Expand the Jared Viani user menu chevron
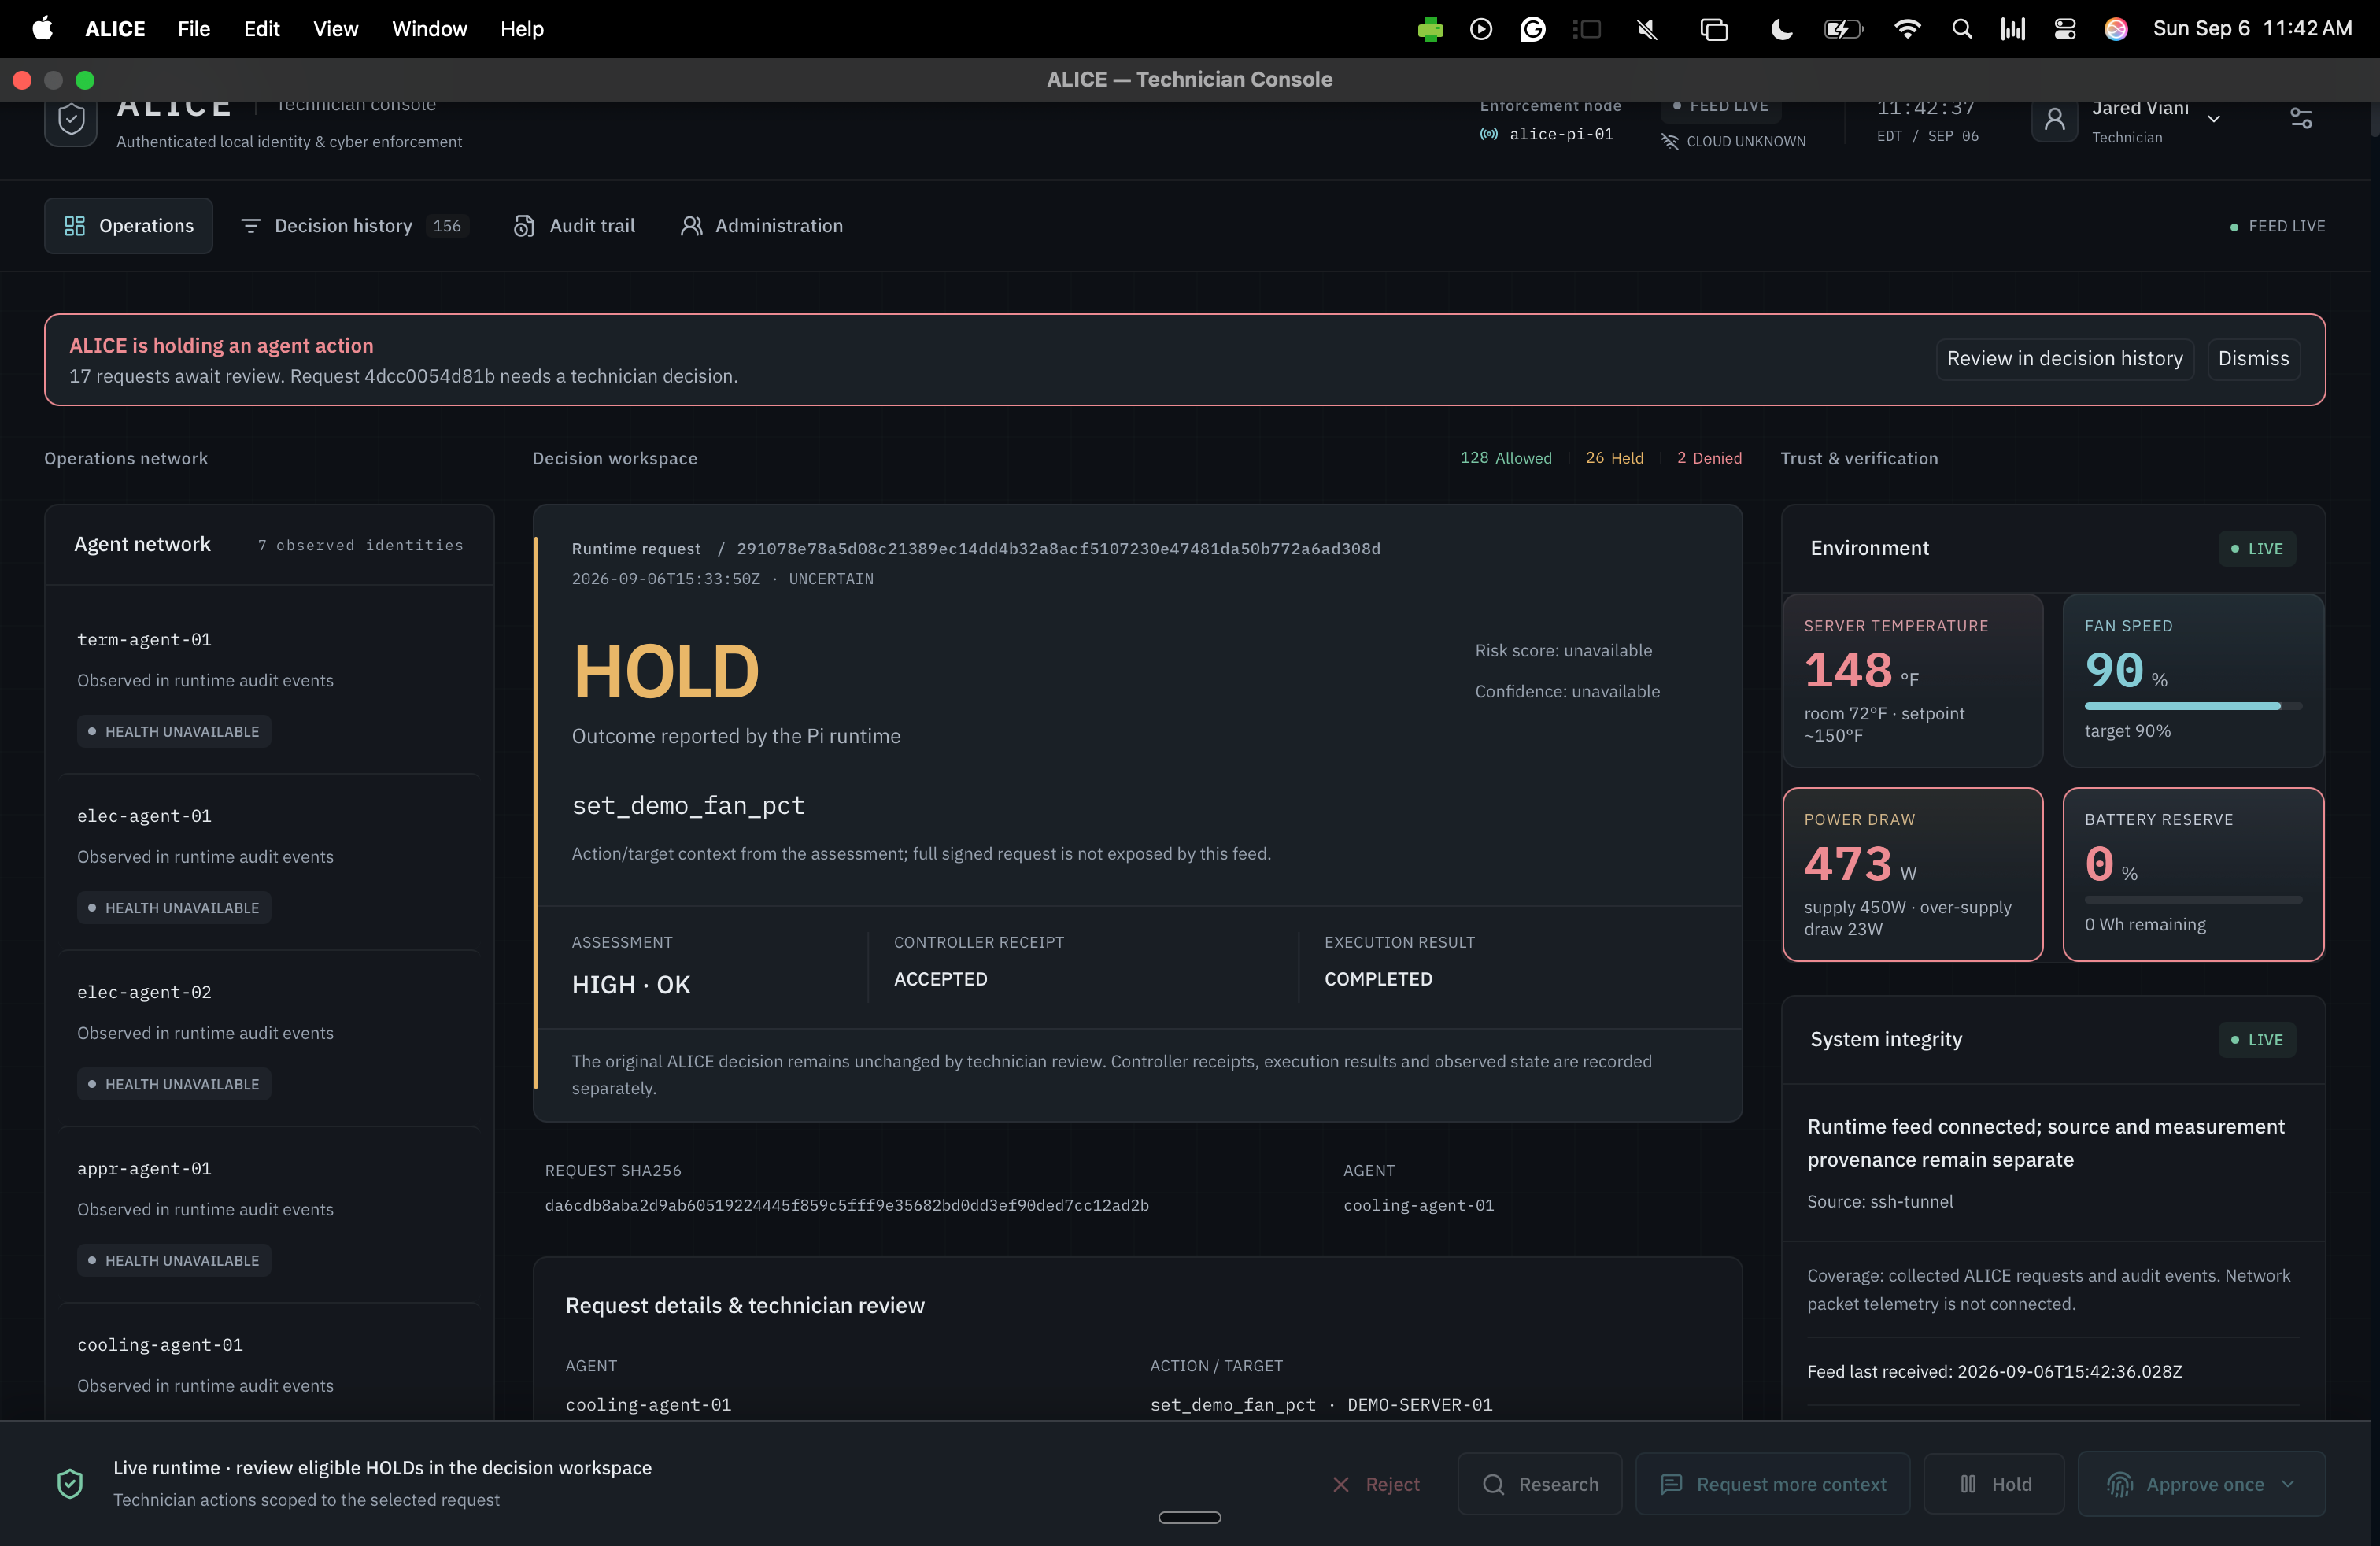 pos(2214,119)
